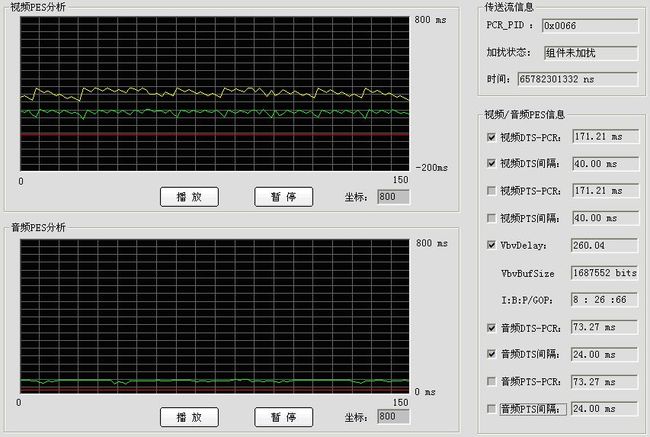650x437 pixels.
Task: Click the 坐标 field of audio PES chart
Action: pos(393,417)
